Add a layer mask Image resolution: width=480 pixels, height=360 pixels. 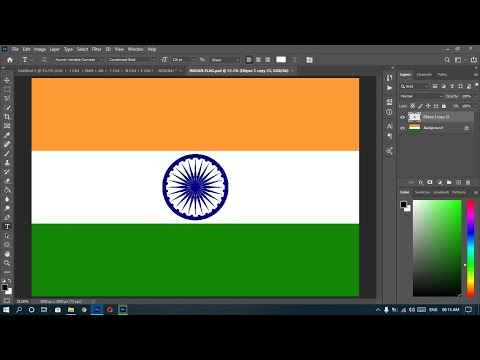coord(430,182)
